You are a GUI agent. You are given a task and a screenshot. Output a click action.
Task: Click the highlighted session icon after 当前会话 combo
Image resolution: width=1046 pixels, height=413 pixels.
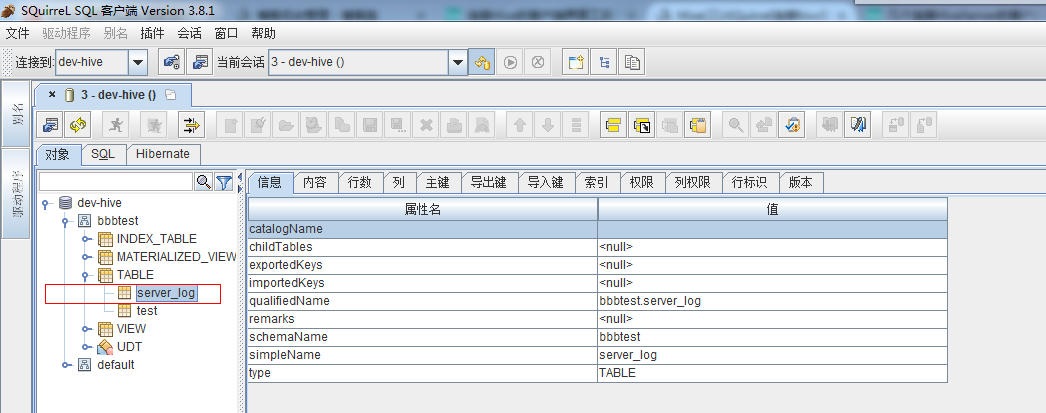[482, 63]
